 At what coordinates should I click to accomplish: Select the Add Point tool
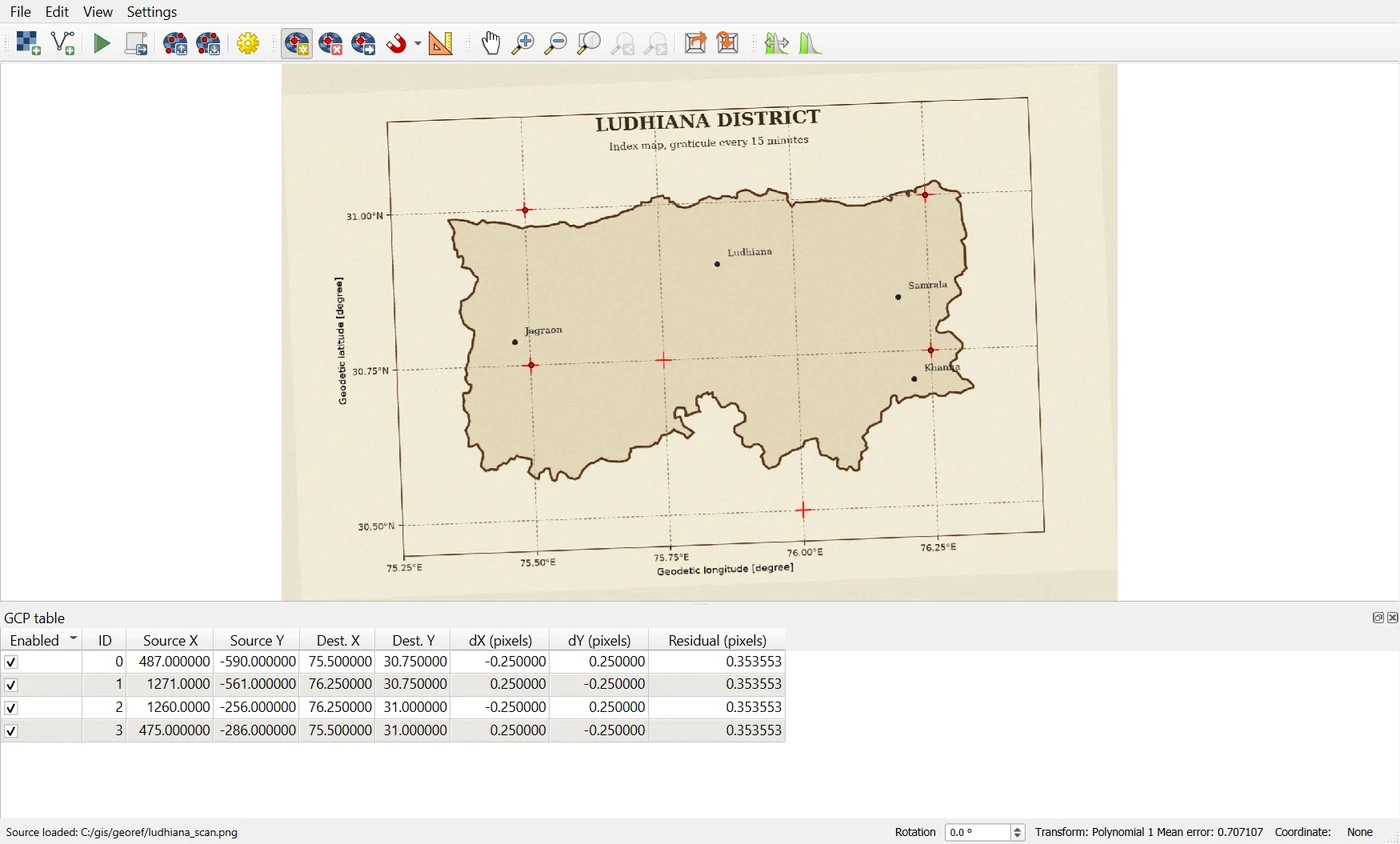[x=297, y=43]
